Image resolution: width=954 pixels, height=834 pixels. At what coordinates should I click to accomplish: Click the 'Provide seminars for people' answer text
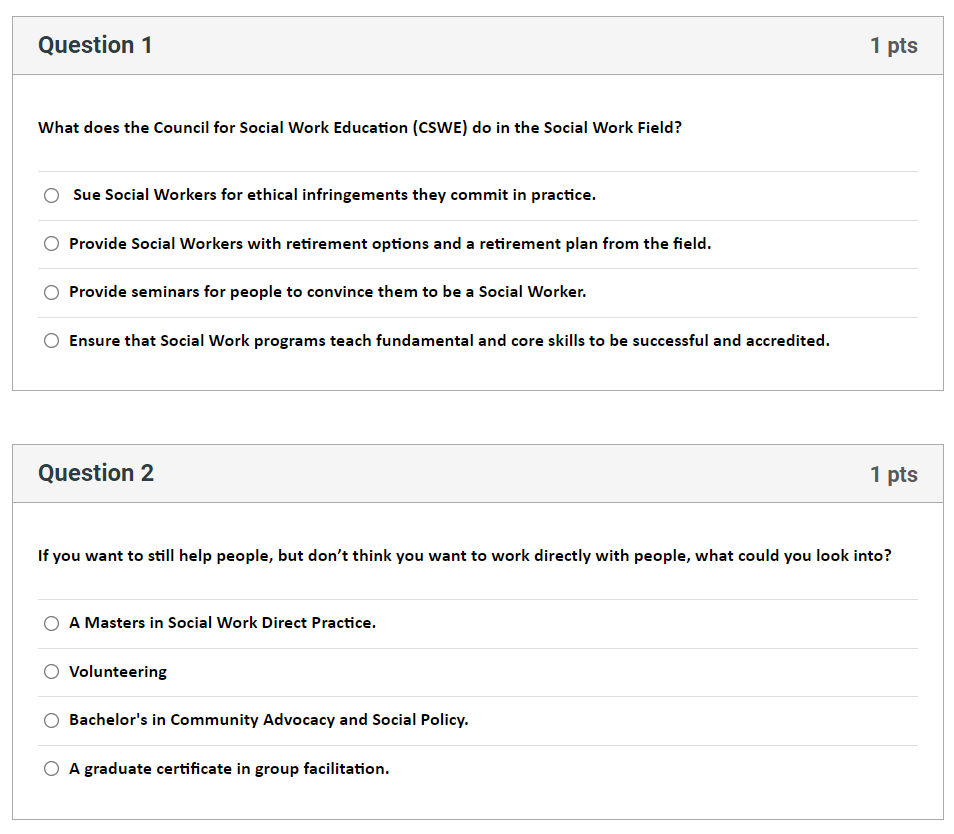tap(327, 292)
